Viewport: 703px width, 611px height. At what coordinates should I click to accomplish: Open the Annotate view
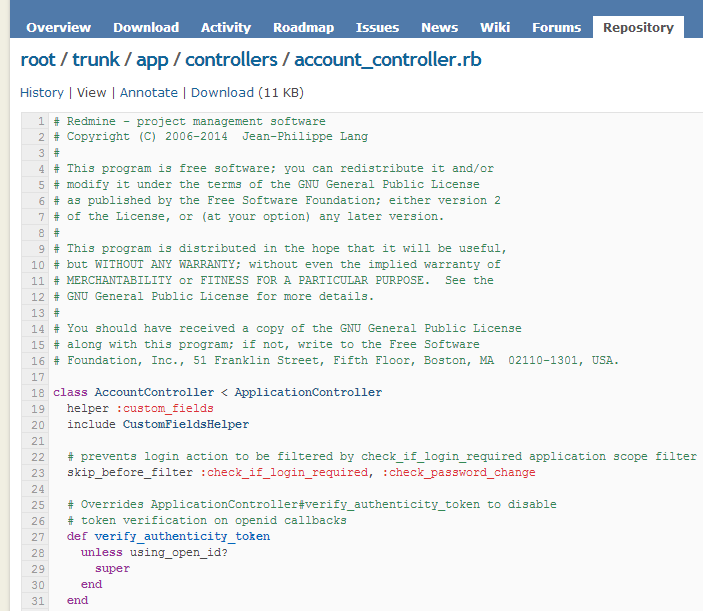(x=149, y=92)
